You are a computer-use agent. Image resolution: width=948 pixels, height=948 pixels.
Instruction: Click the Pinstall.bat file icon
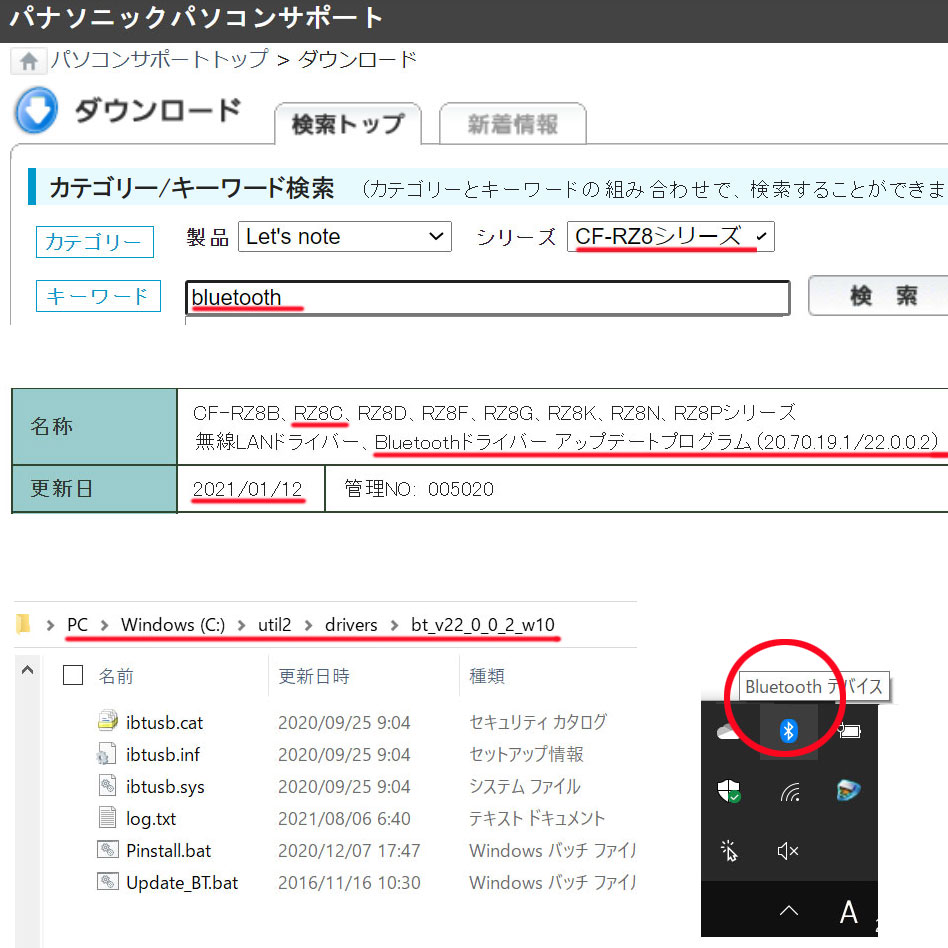pyautogui.click(x=107, y=849)
